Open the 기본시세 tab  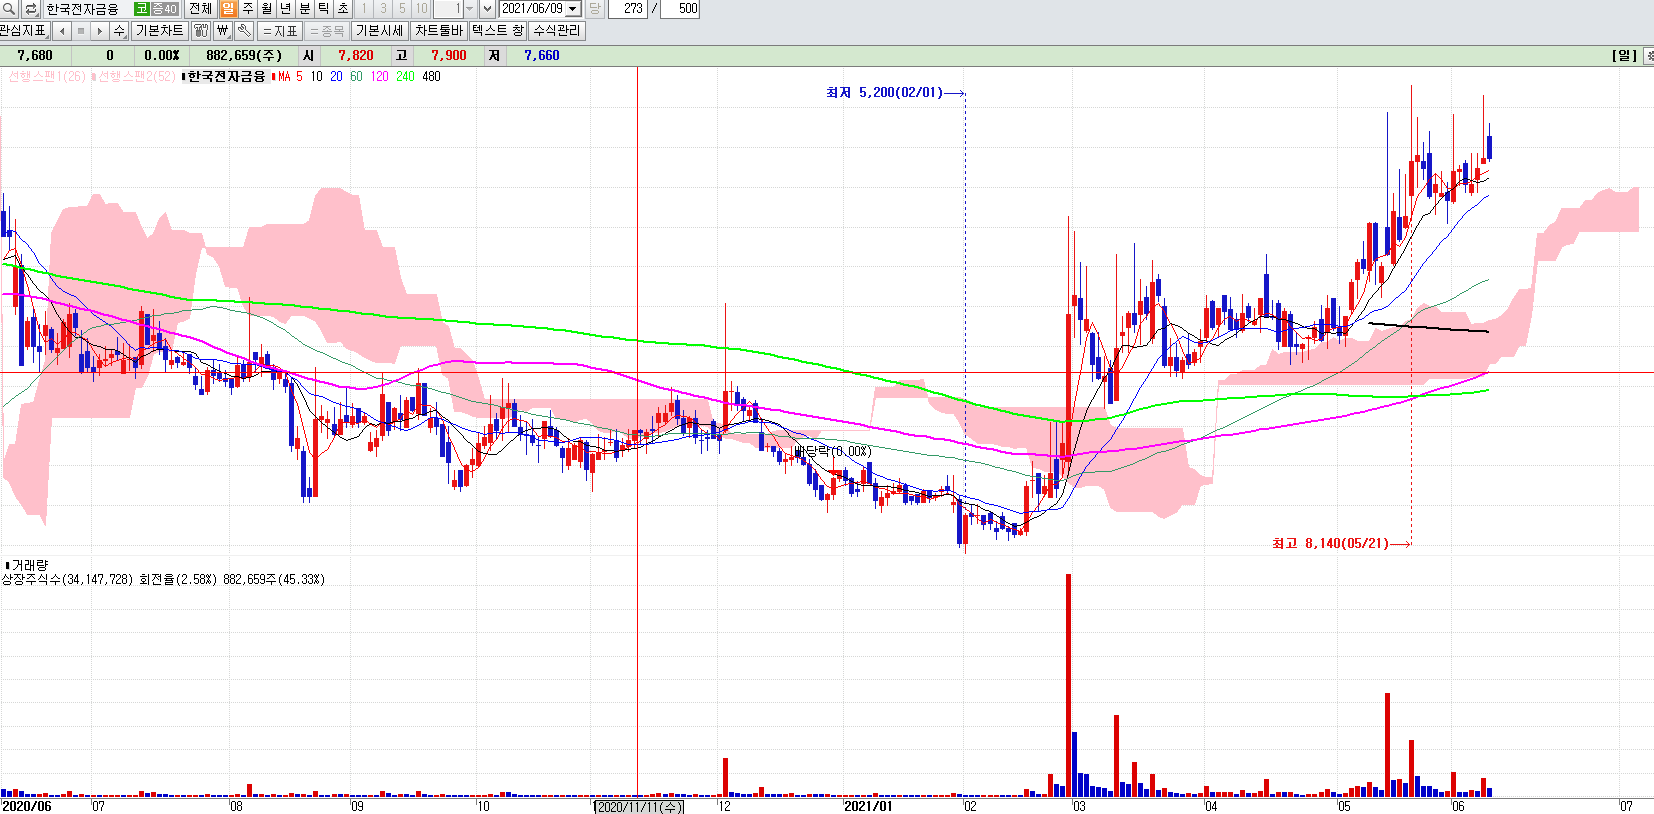click(x=380, y=31)
